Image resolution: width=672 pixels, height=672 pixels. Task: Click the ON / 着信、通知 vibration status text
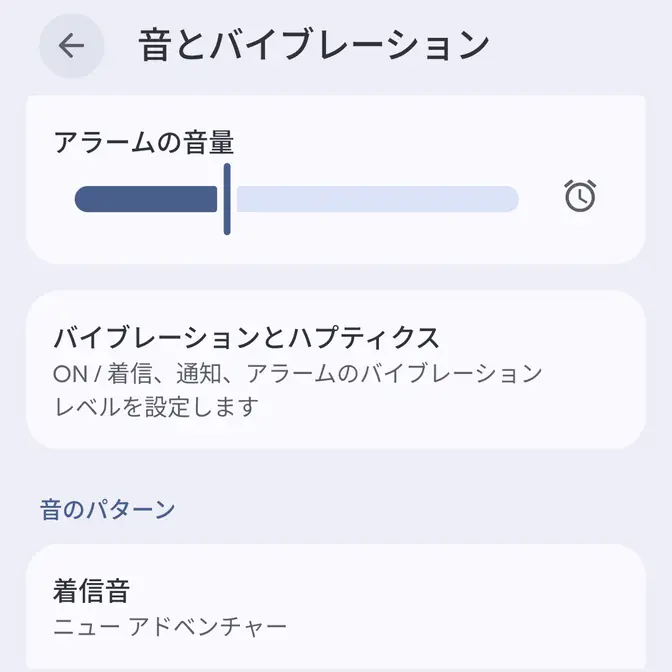coord(297,374)
